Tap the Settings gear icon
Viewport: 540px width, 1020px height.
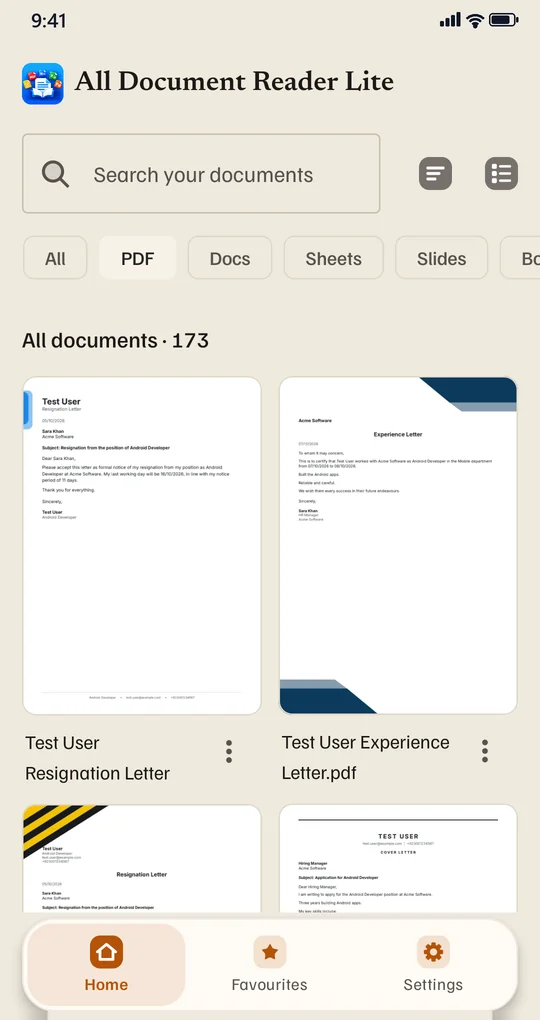433,952
